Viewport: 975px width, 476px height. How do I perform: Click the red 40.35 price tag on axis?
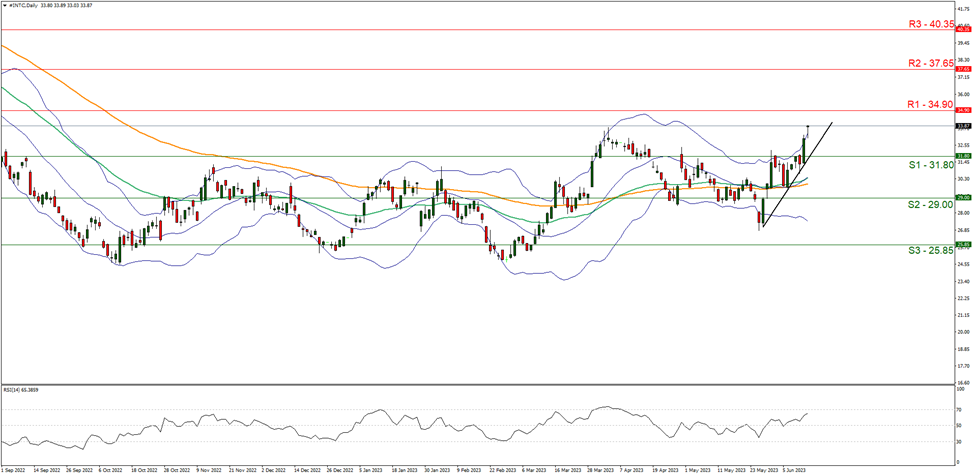click(x=962, y=30)
